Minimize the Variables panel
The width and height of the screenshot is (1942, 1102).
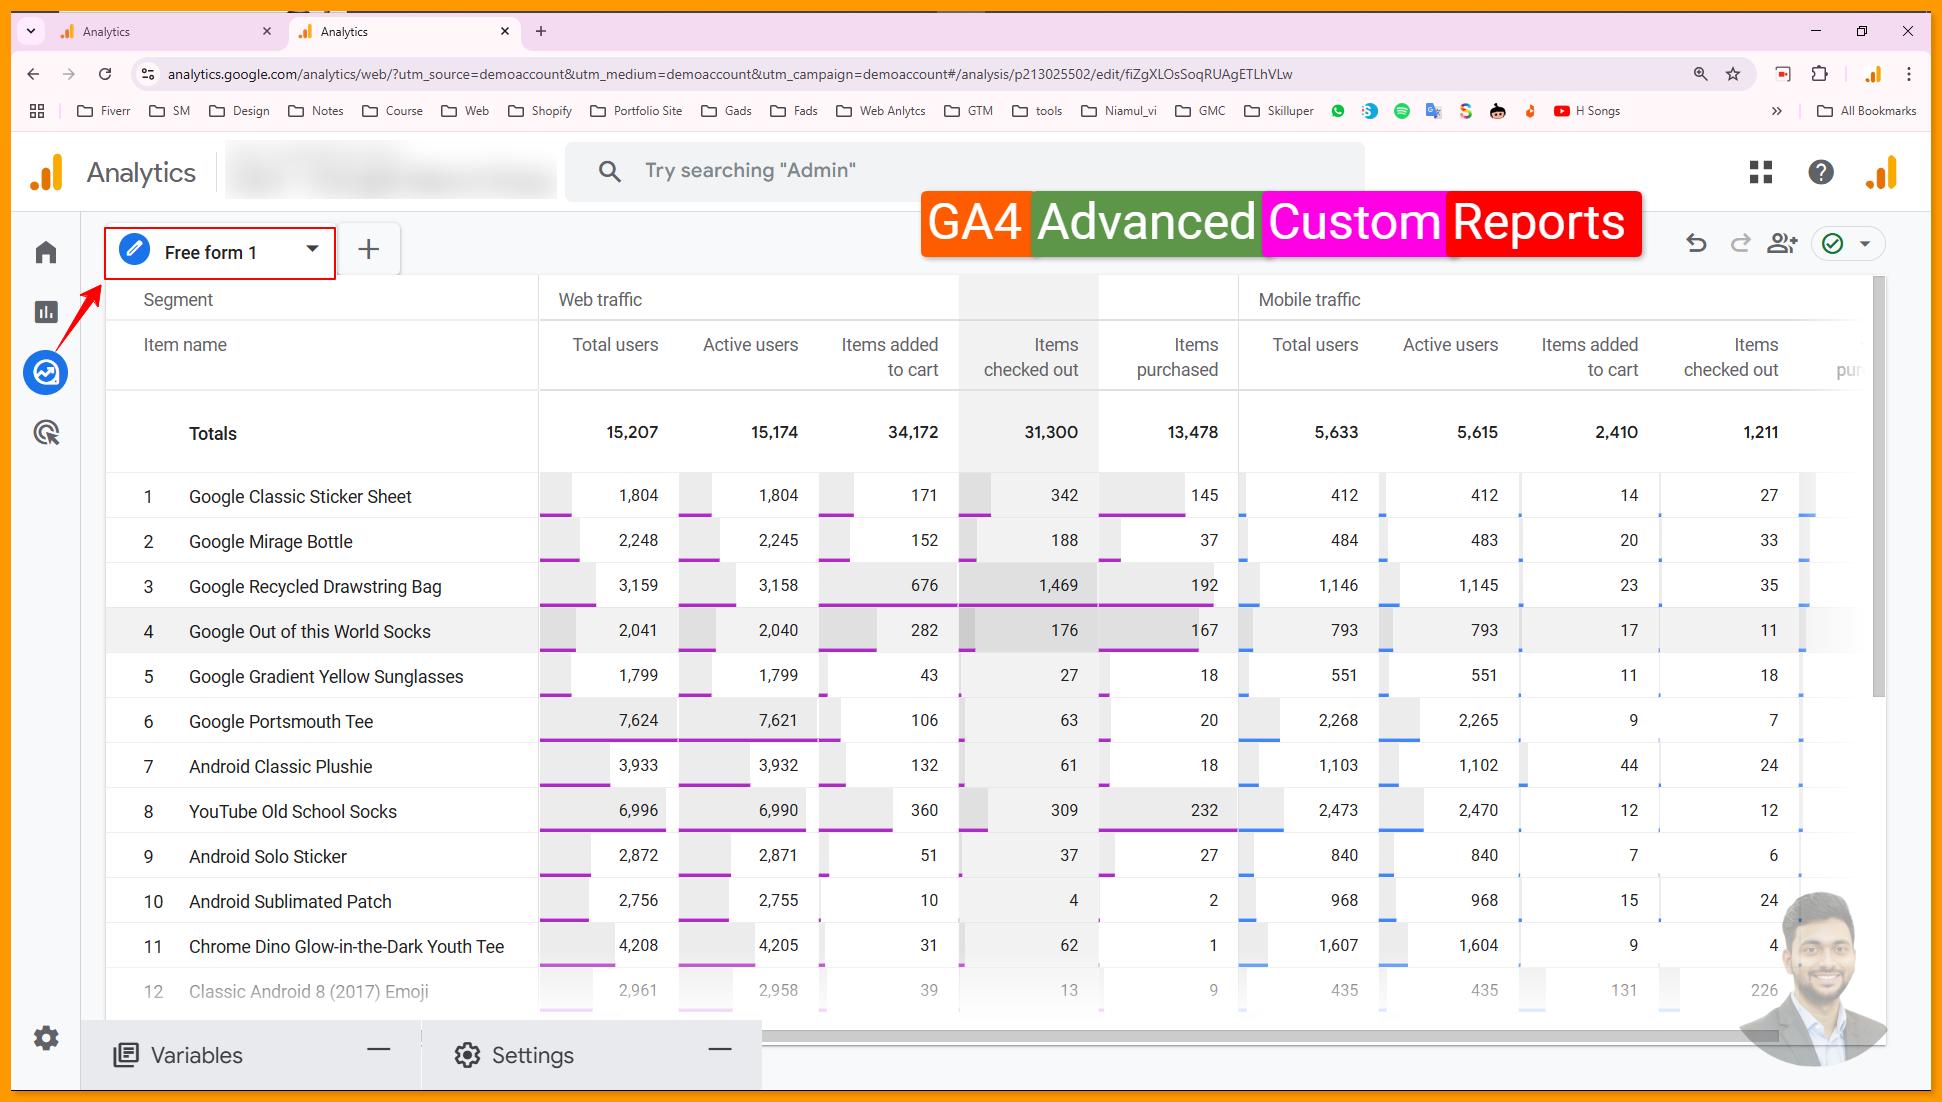click(x=378, y=1050)
